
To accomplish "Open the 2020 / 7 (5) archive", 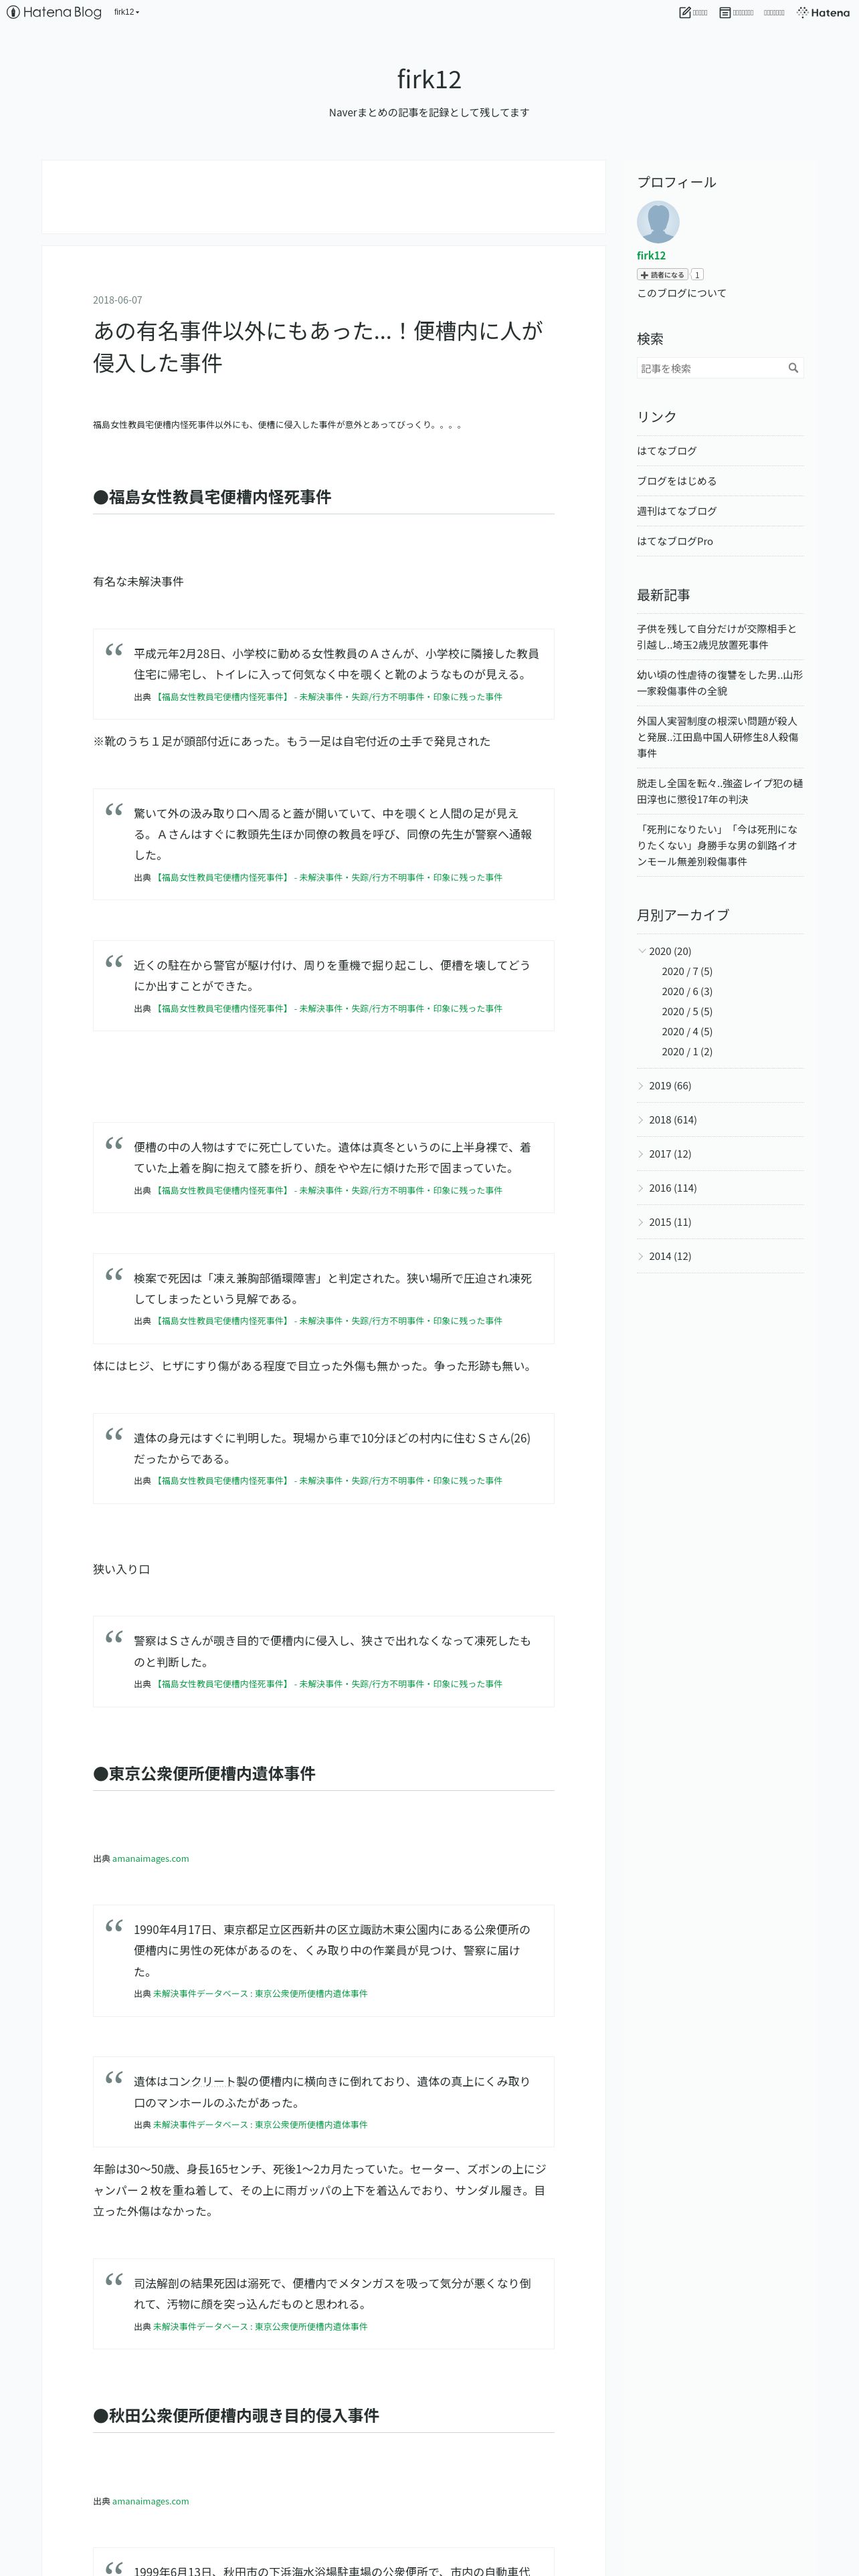I will pyautogui.click(x=687, y=971).
